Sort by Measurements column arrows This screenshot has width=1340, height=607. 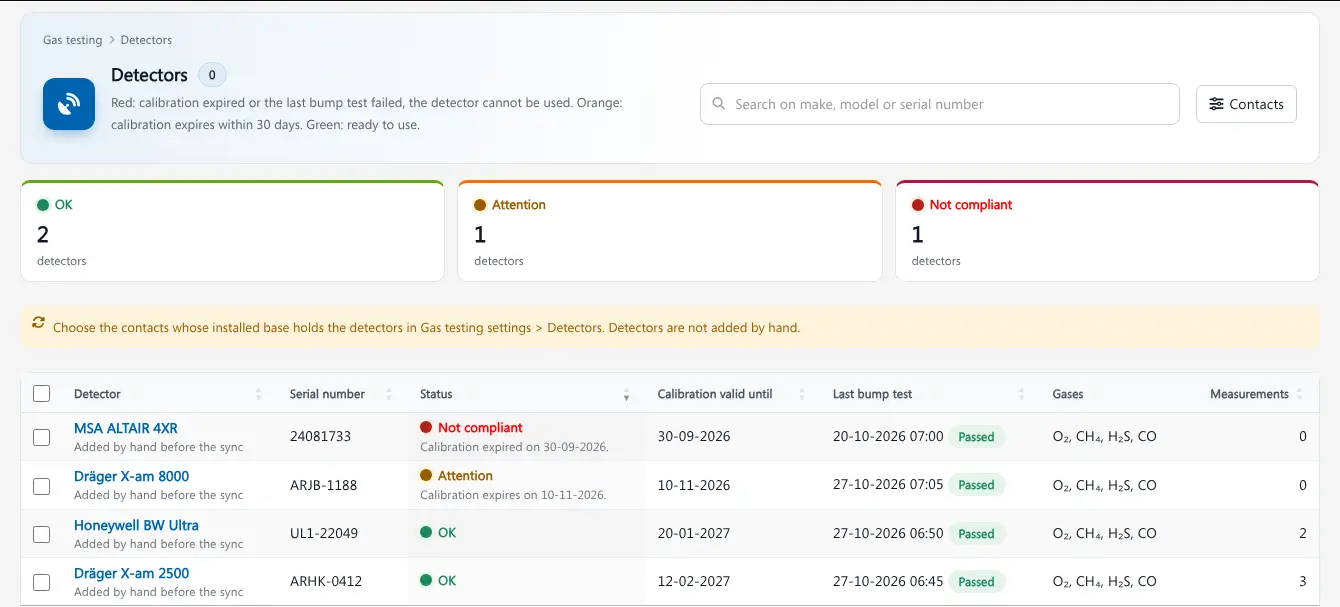click(x=1300, y=394)
